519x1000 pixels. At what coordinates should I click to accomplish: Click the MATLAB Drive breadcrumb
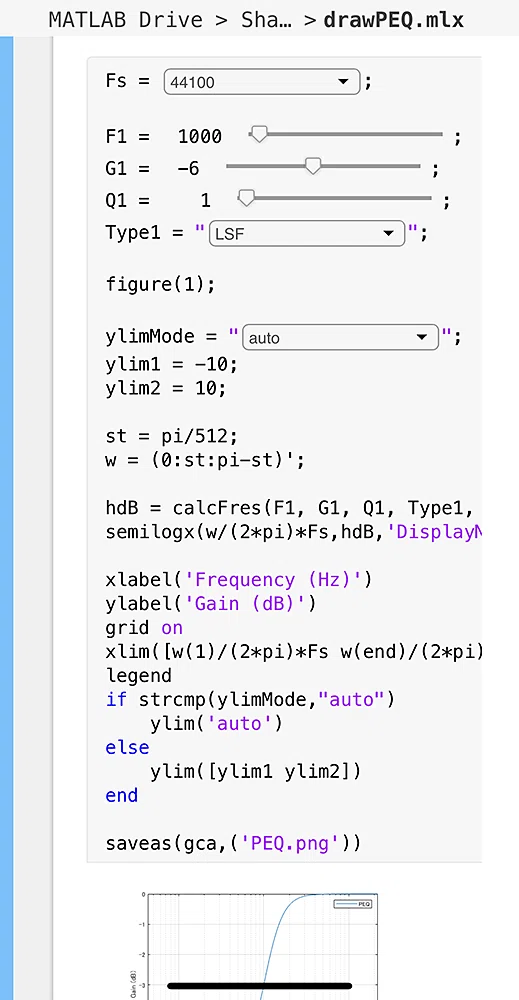(127, 20)
